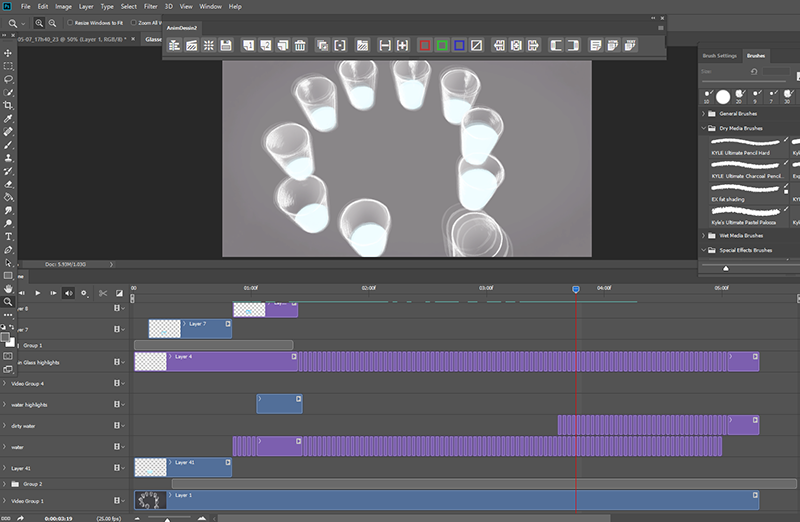
Task: Click the timeline scissors split icon
Action: tap(103, 293)
